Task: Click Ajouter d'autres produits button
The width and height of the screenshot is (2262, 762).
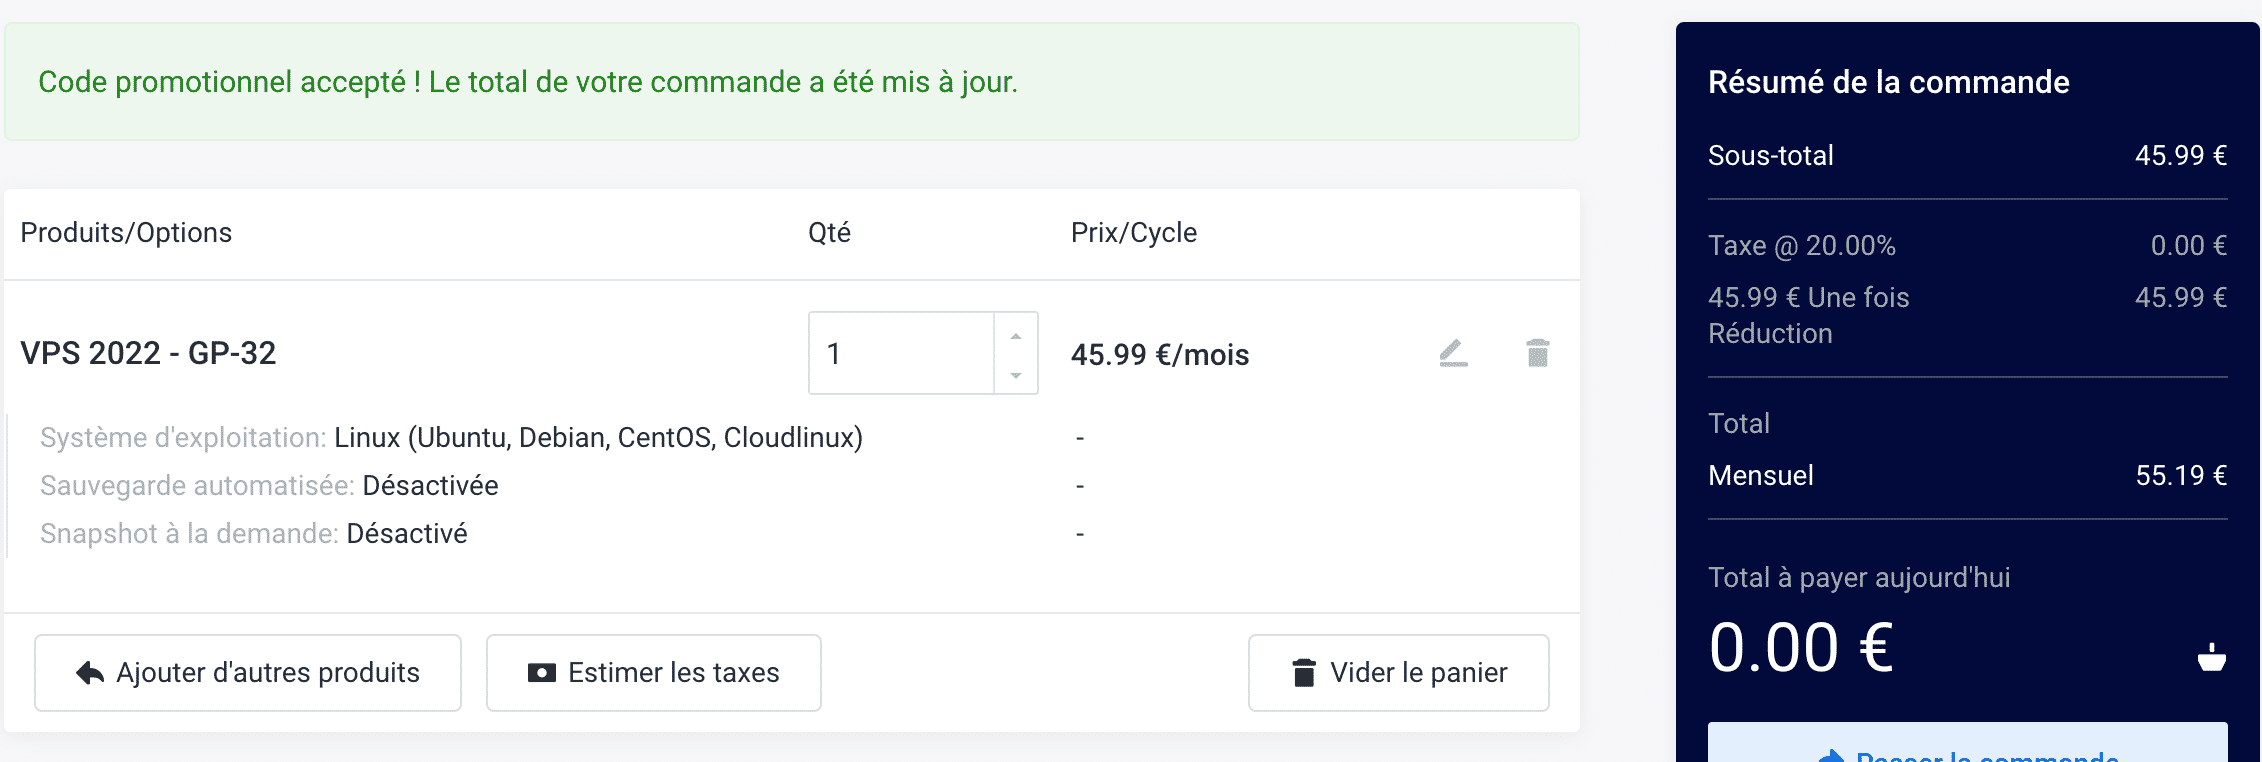Action: click(x=248, y=673)
